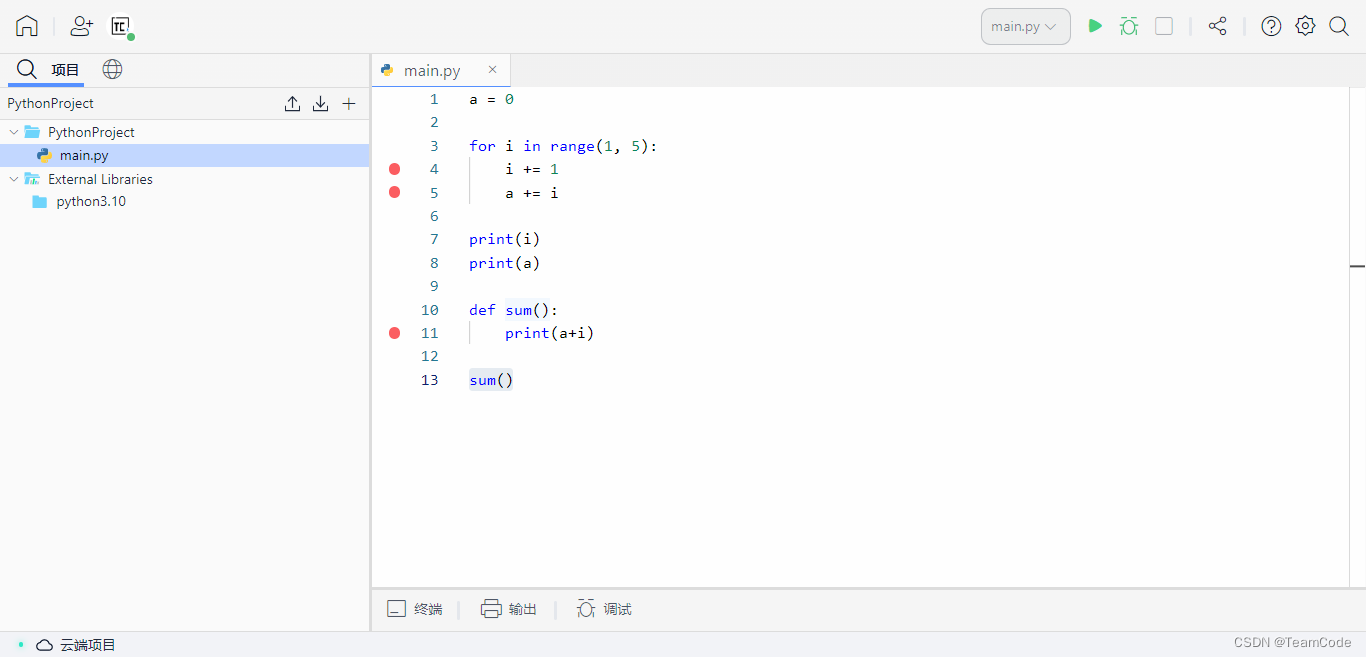Download PythonProject with download icon
This screenshot has width=1366, height=657.
click(x=320, y=103)
